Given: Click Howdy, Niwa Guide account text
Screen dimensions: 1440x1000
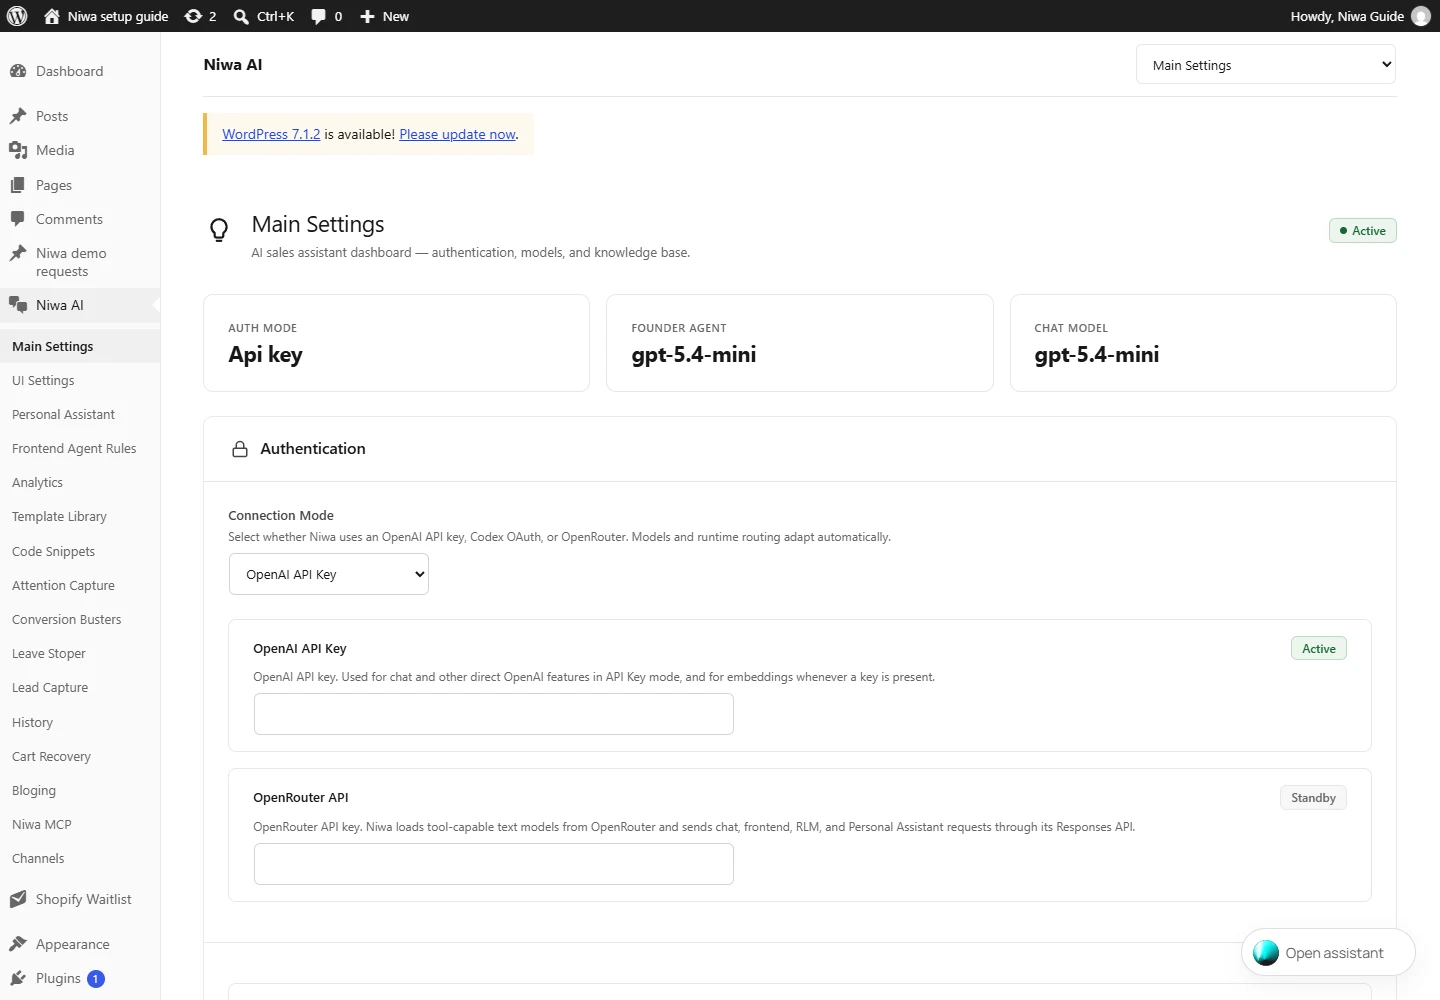Looking at the screenshot, I should 1347,16.
